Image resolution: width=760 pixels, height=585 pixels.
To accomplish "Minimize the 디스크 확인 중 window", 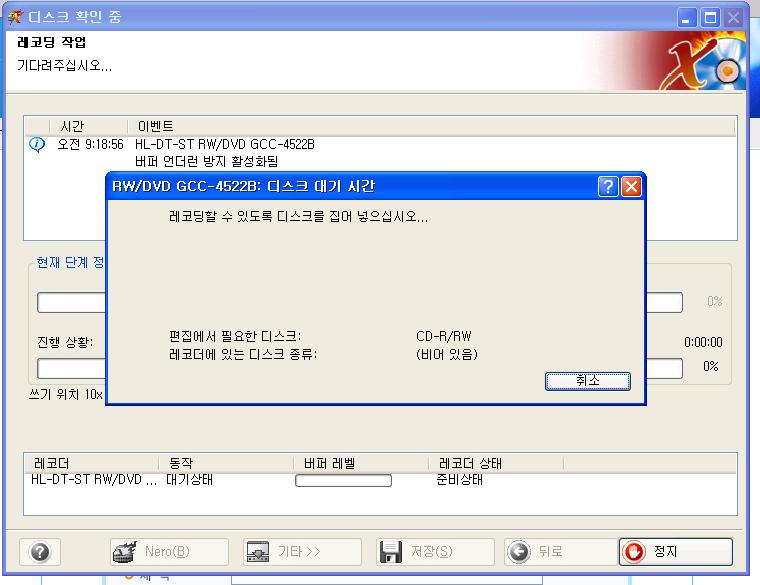I will [x=687, y=18].
